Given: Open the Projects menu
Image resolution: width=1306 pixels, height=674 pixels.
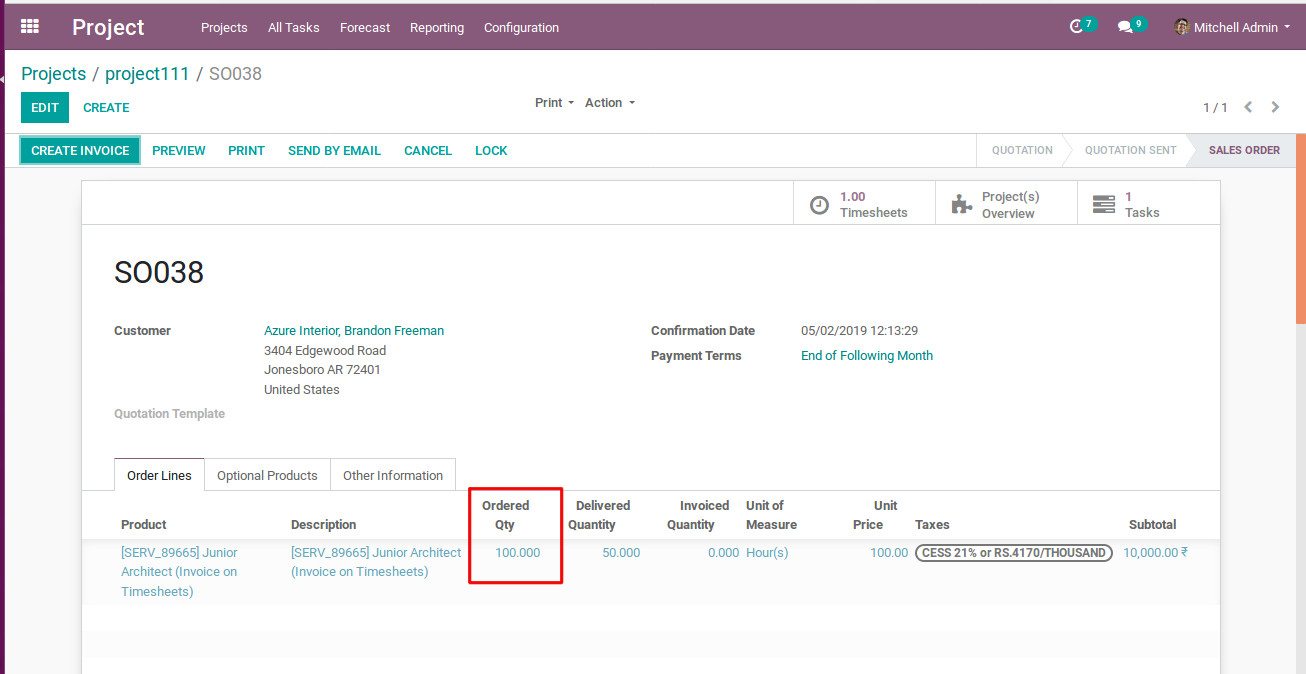Looking at the screenshot, I should [x=224, y=27].
